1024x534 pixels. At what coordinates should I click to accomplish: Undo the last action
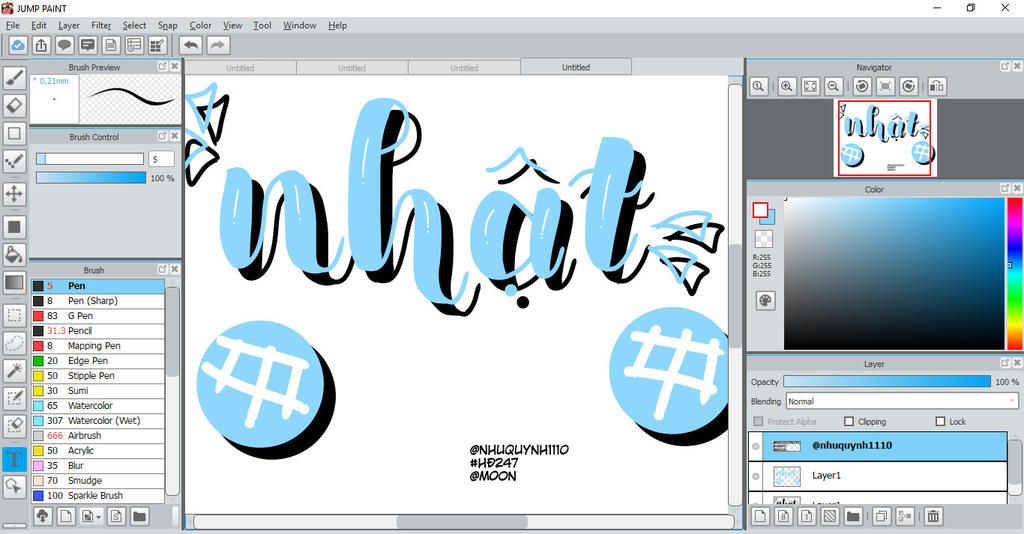click(x=191, y=45)
